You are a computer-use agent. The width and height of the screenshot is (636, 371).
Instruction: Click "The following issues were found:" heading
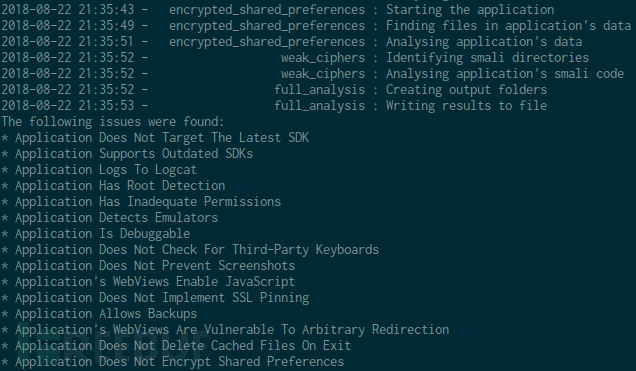[113, 122]
